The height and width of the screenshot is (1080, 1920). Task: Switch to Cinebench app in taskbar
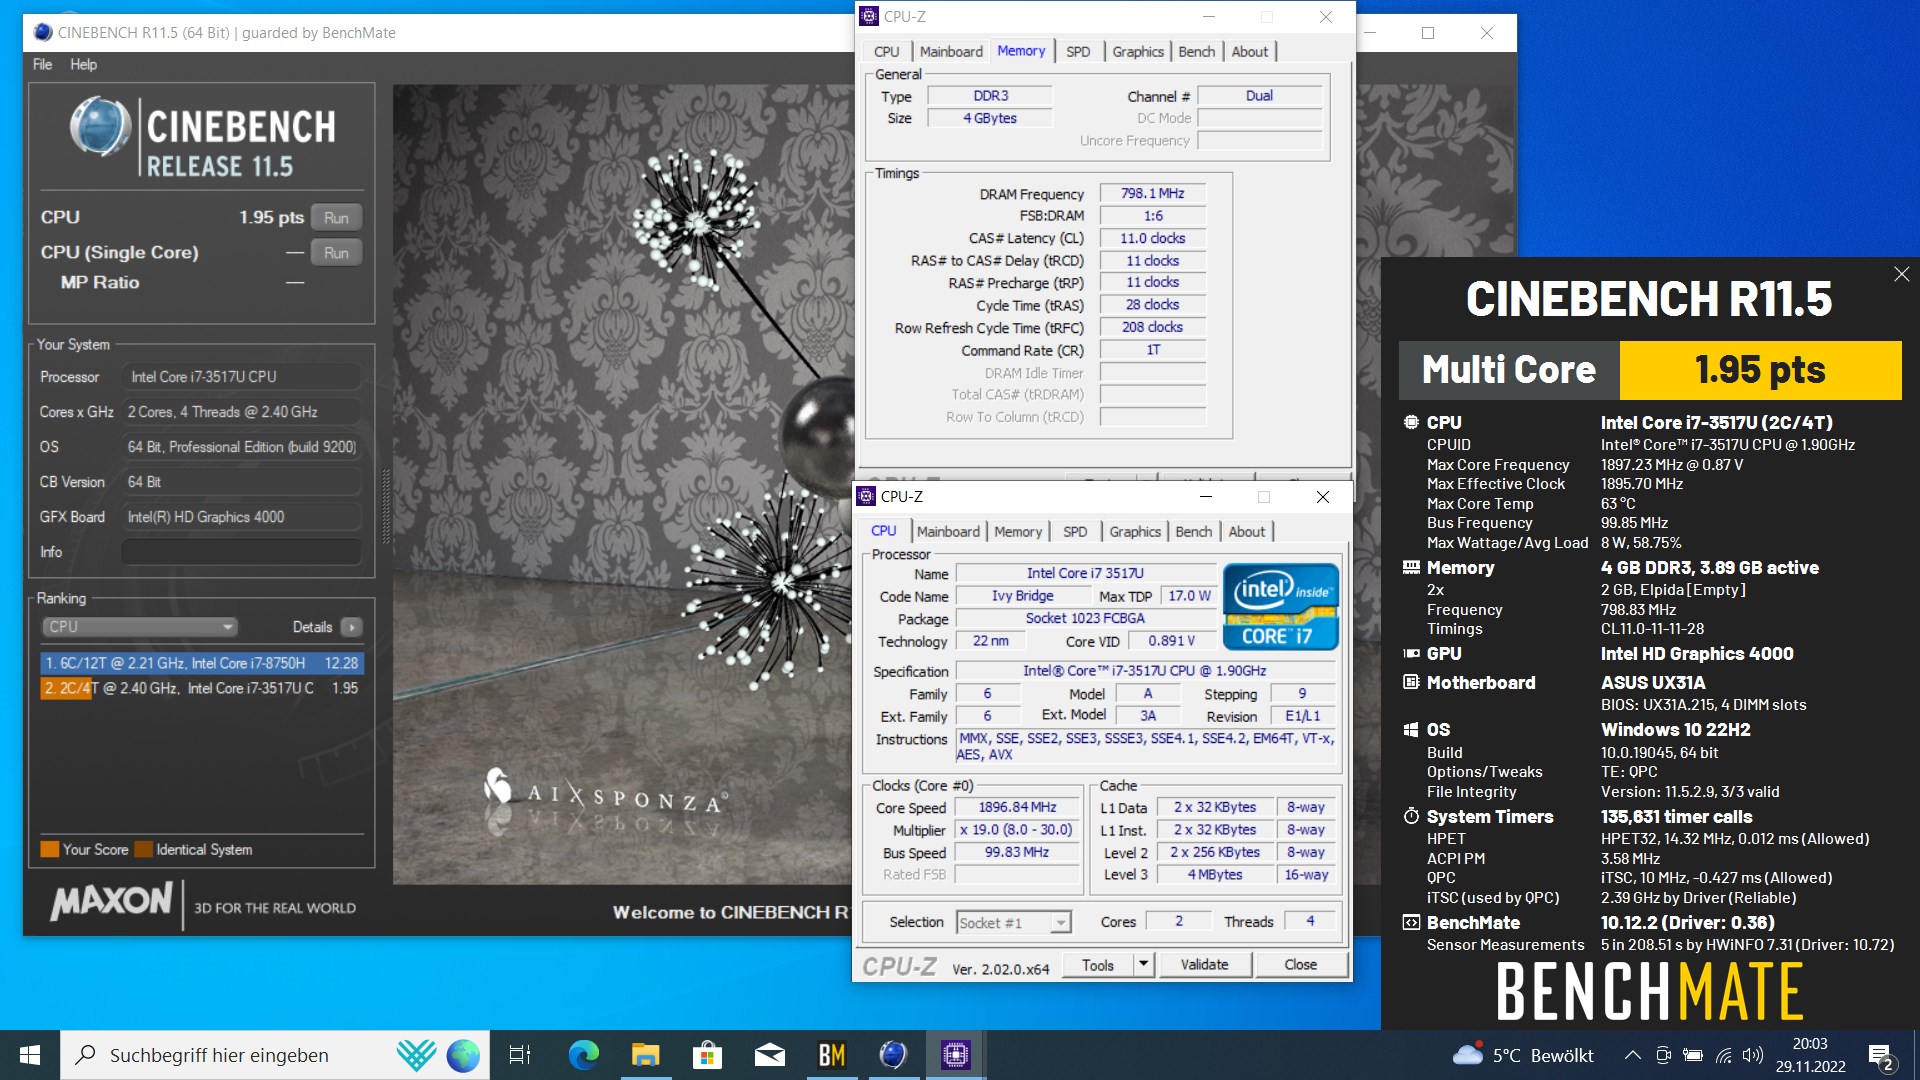click(x=893, y=1055)
